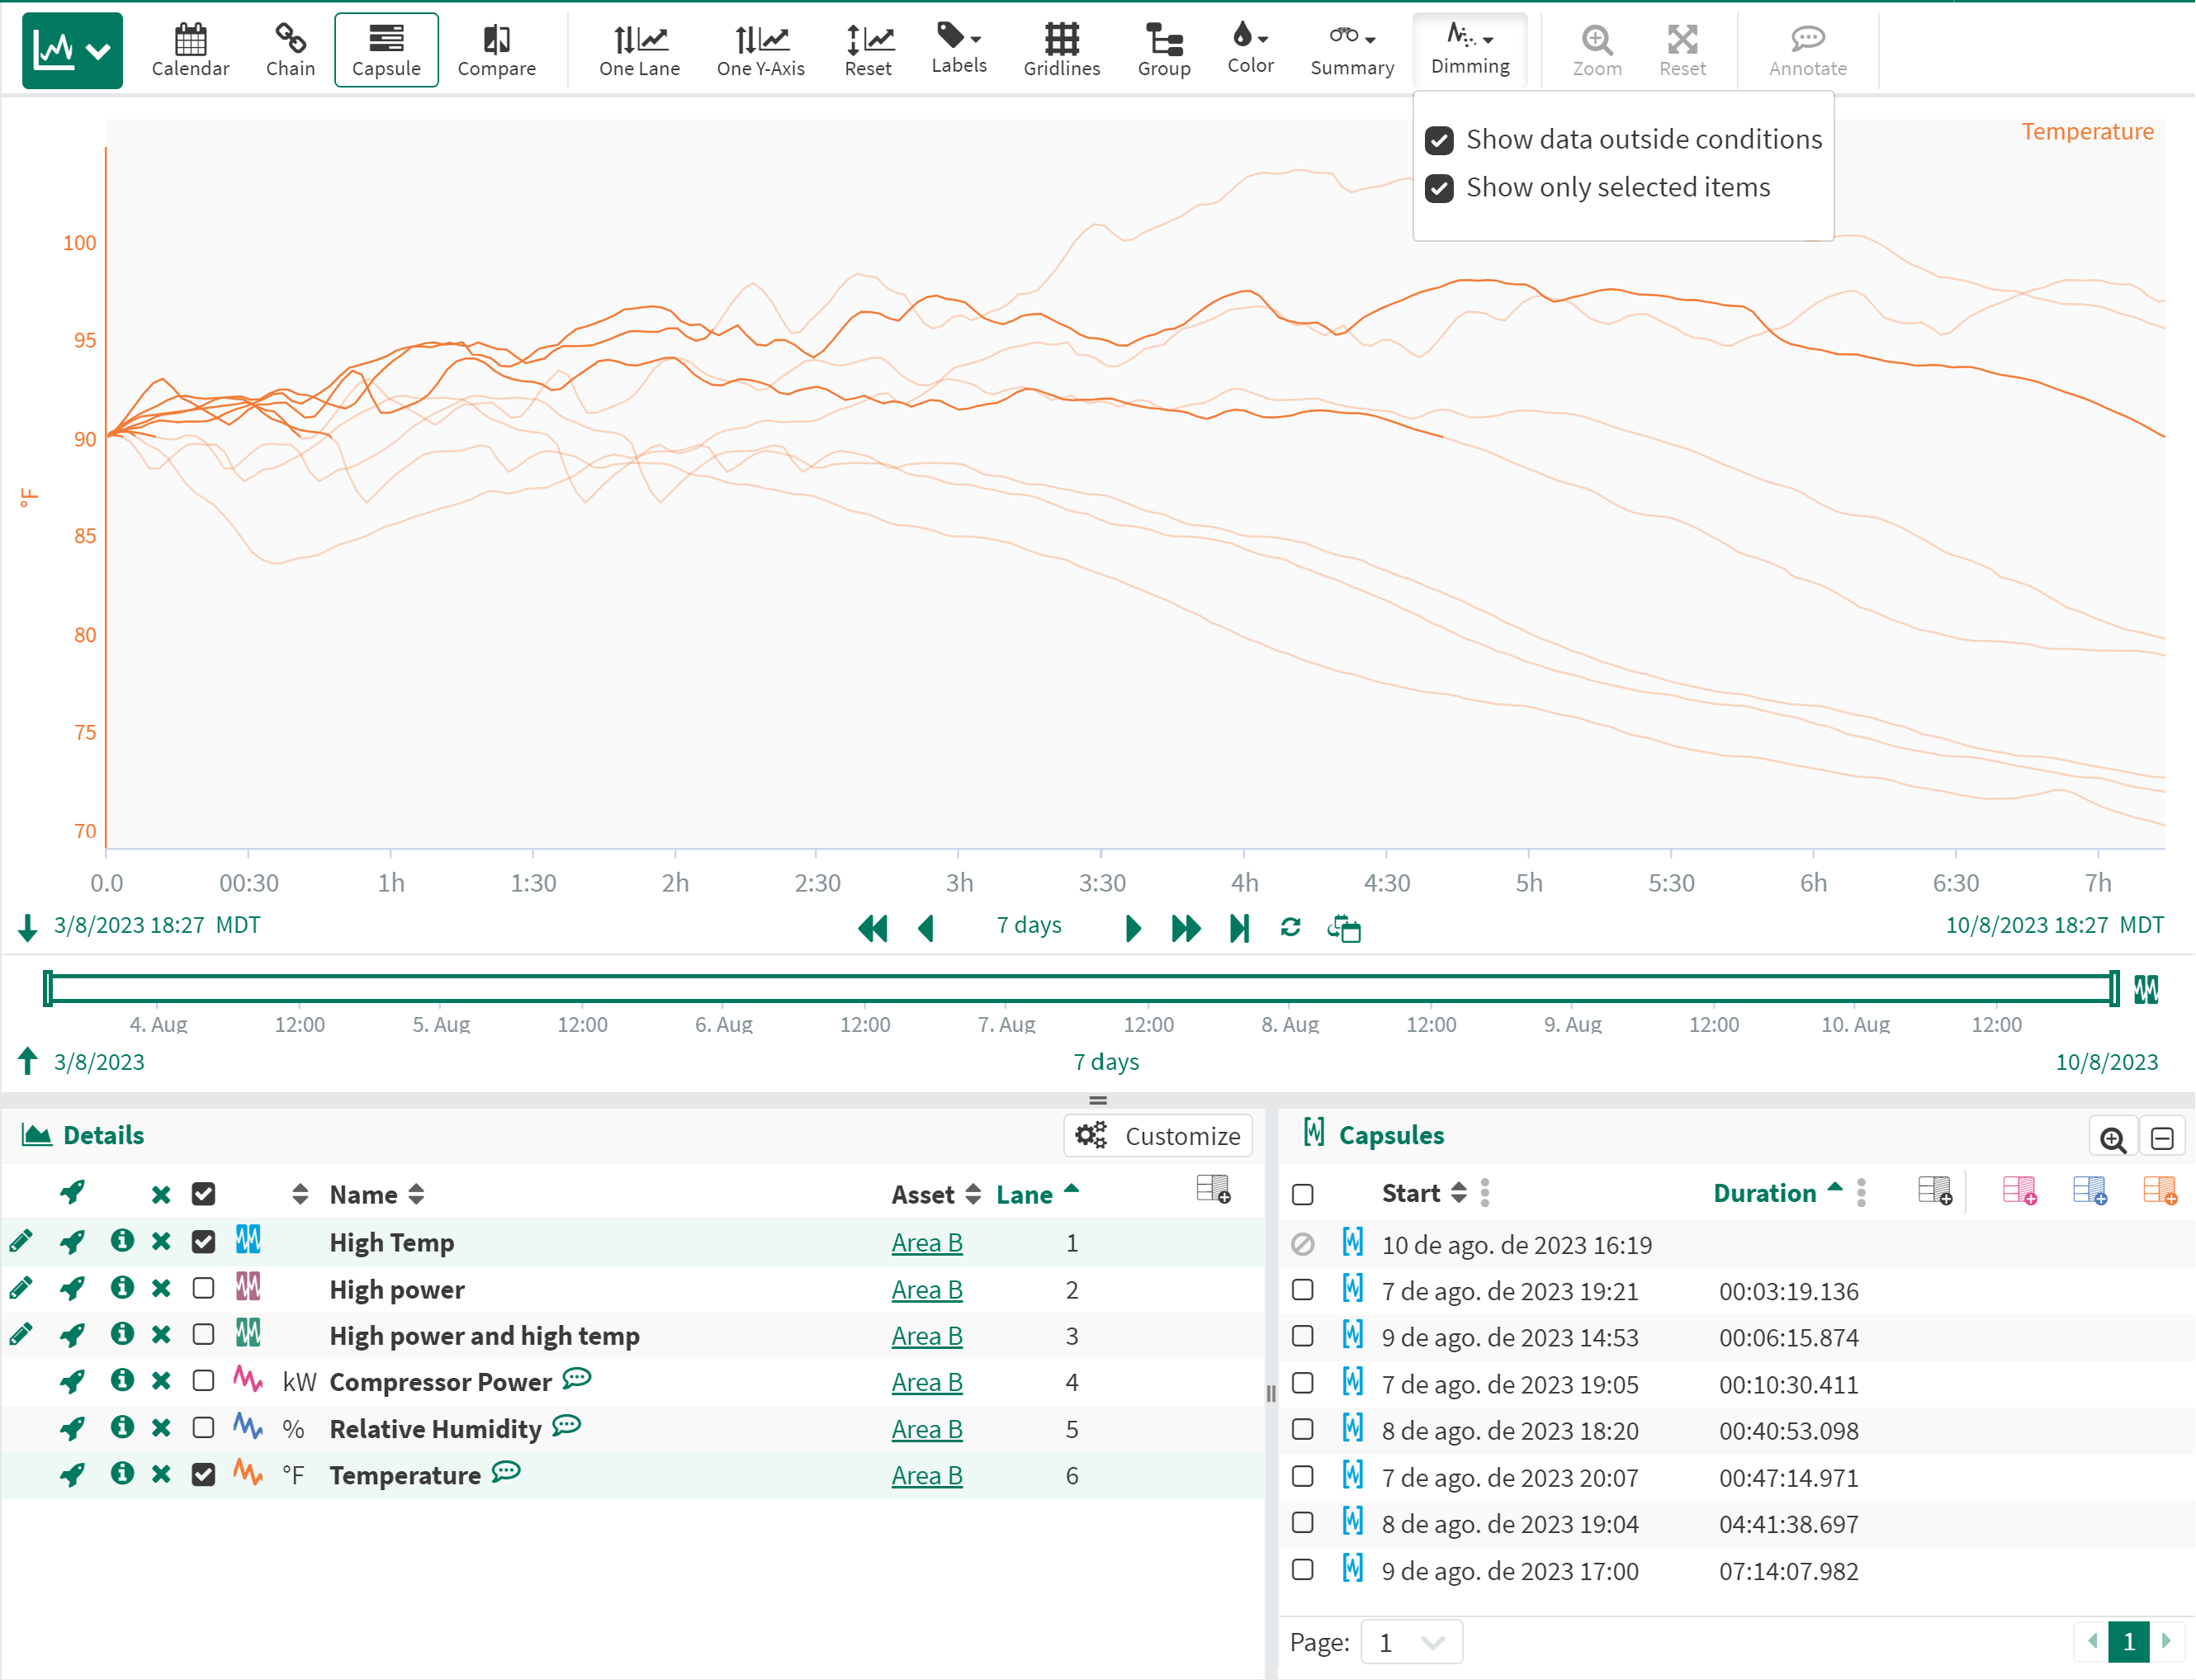Sort capsules by Duration column header
Viewport: 2196px width, 1680px height.
point(1764,1193)
